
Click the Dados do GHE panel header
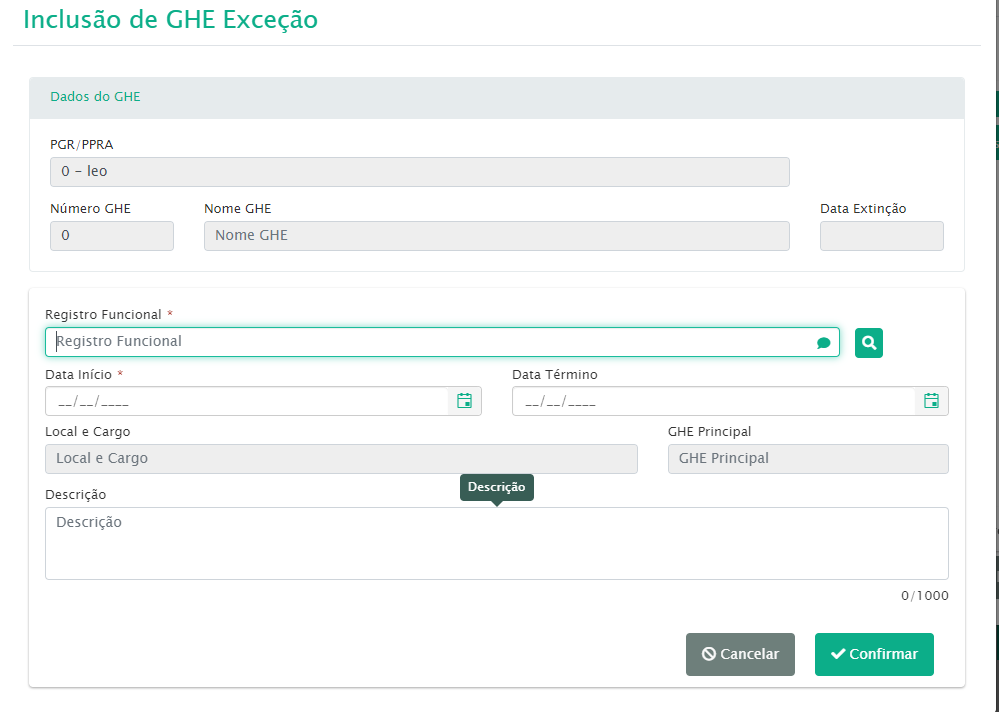pos(496,98)
